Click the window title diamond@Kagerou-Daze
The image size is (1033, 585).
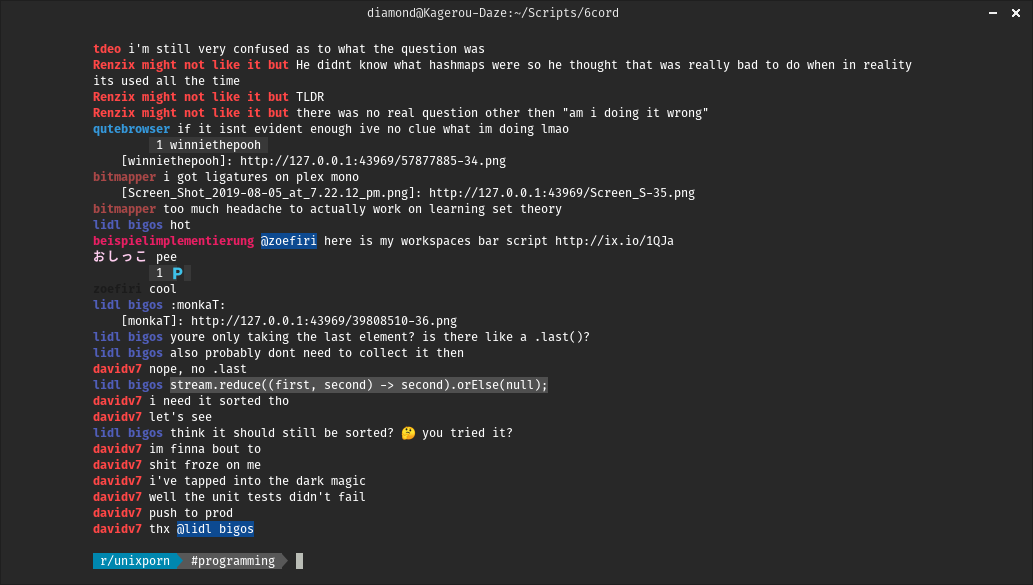tap(516, 14)
